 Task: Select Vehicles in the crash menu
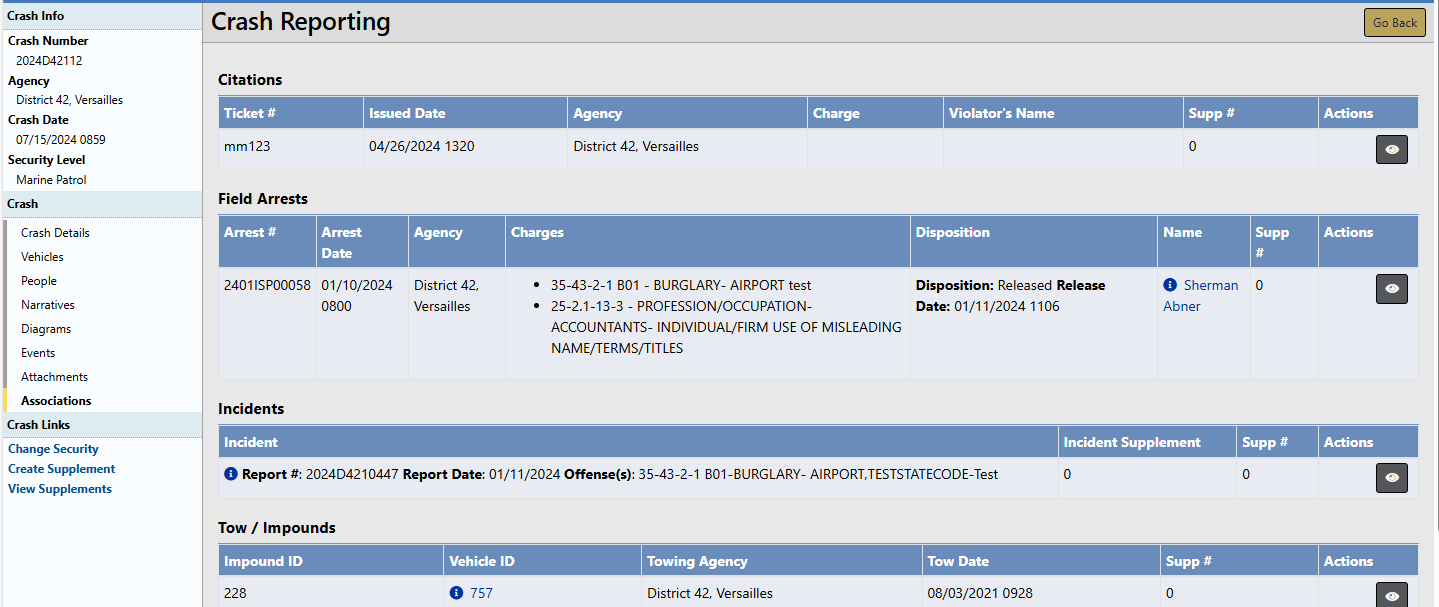click(42, 257)
